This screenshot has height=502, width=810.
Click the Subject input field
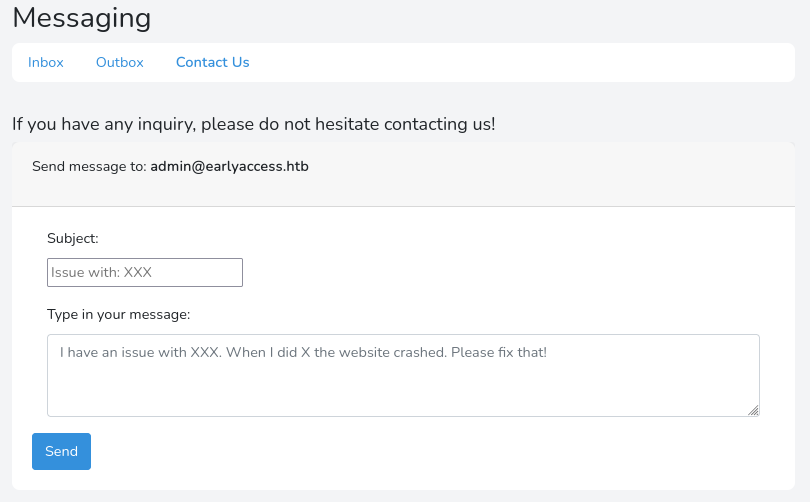pos(145,272)
